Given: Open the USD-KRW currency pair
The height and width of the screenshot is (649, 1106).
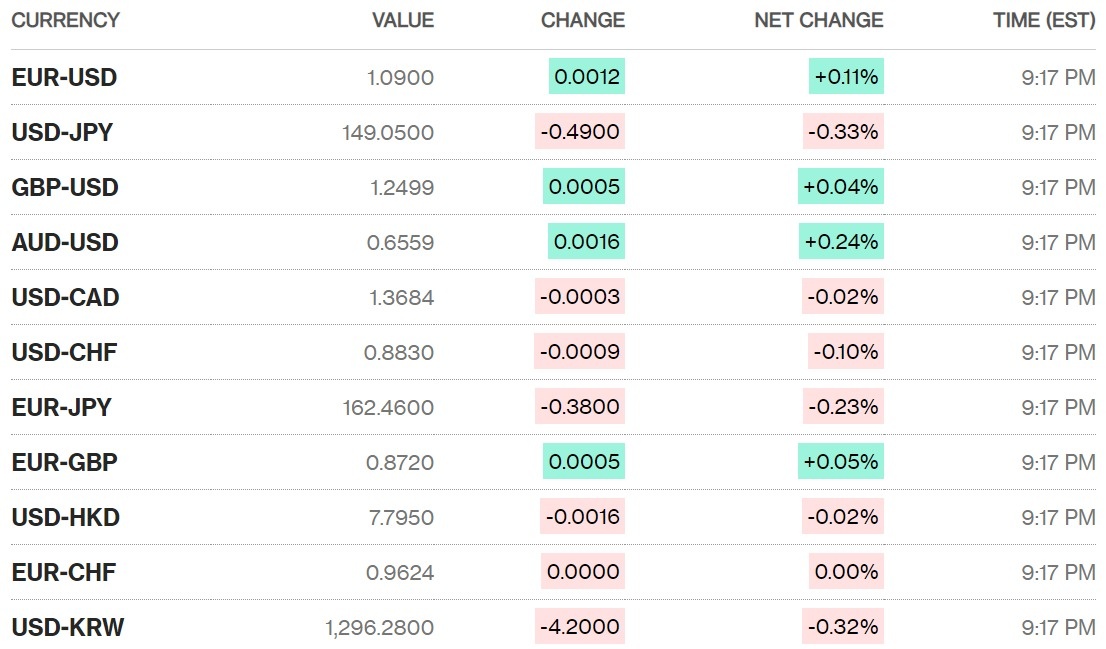Looking at the screenshot, I should click(68, 627).
